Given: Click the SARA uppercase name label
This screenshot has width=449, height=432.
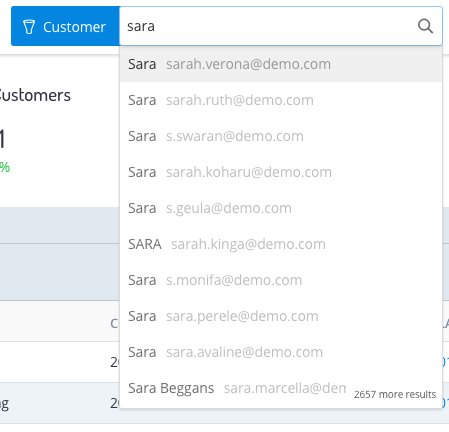Looking at the screenshot, I should (x=145, y=244).
